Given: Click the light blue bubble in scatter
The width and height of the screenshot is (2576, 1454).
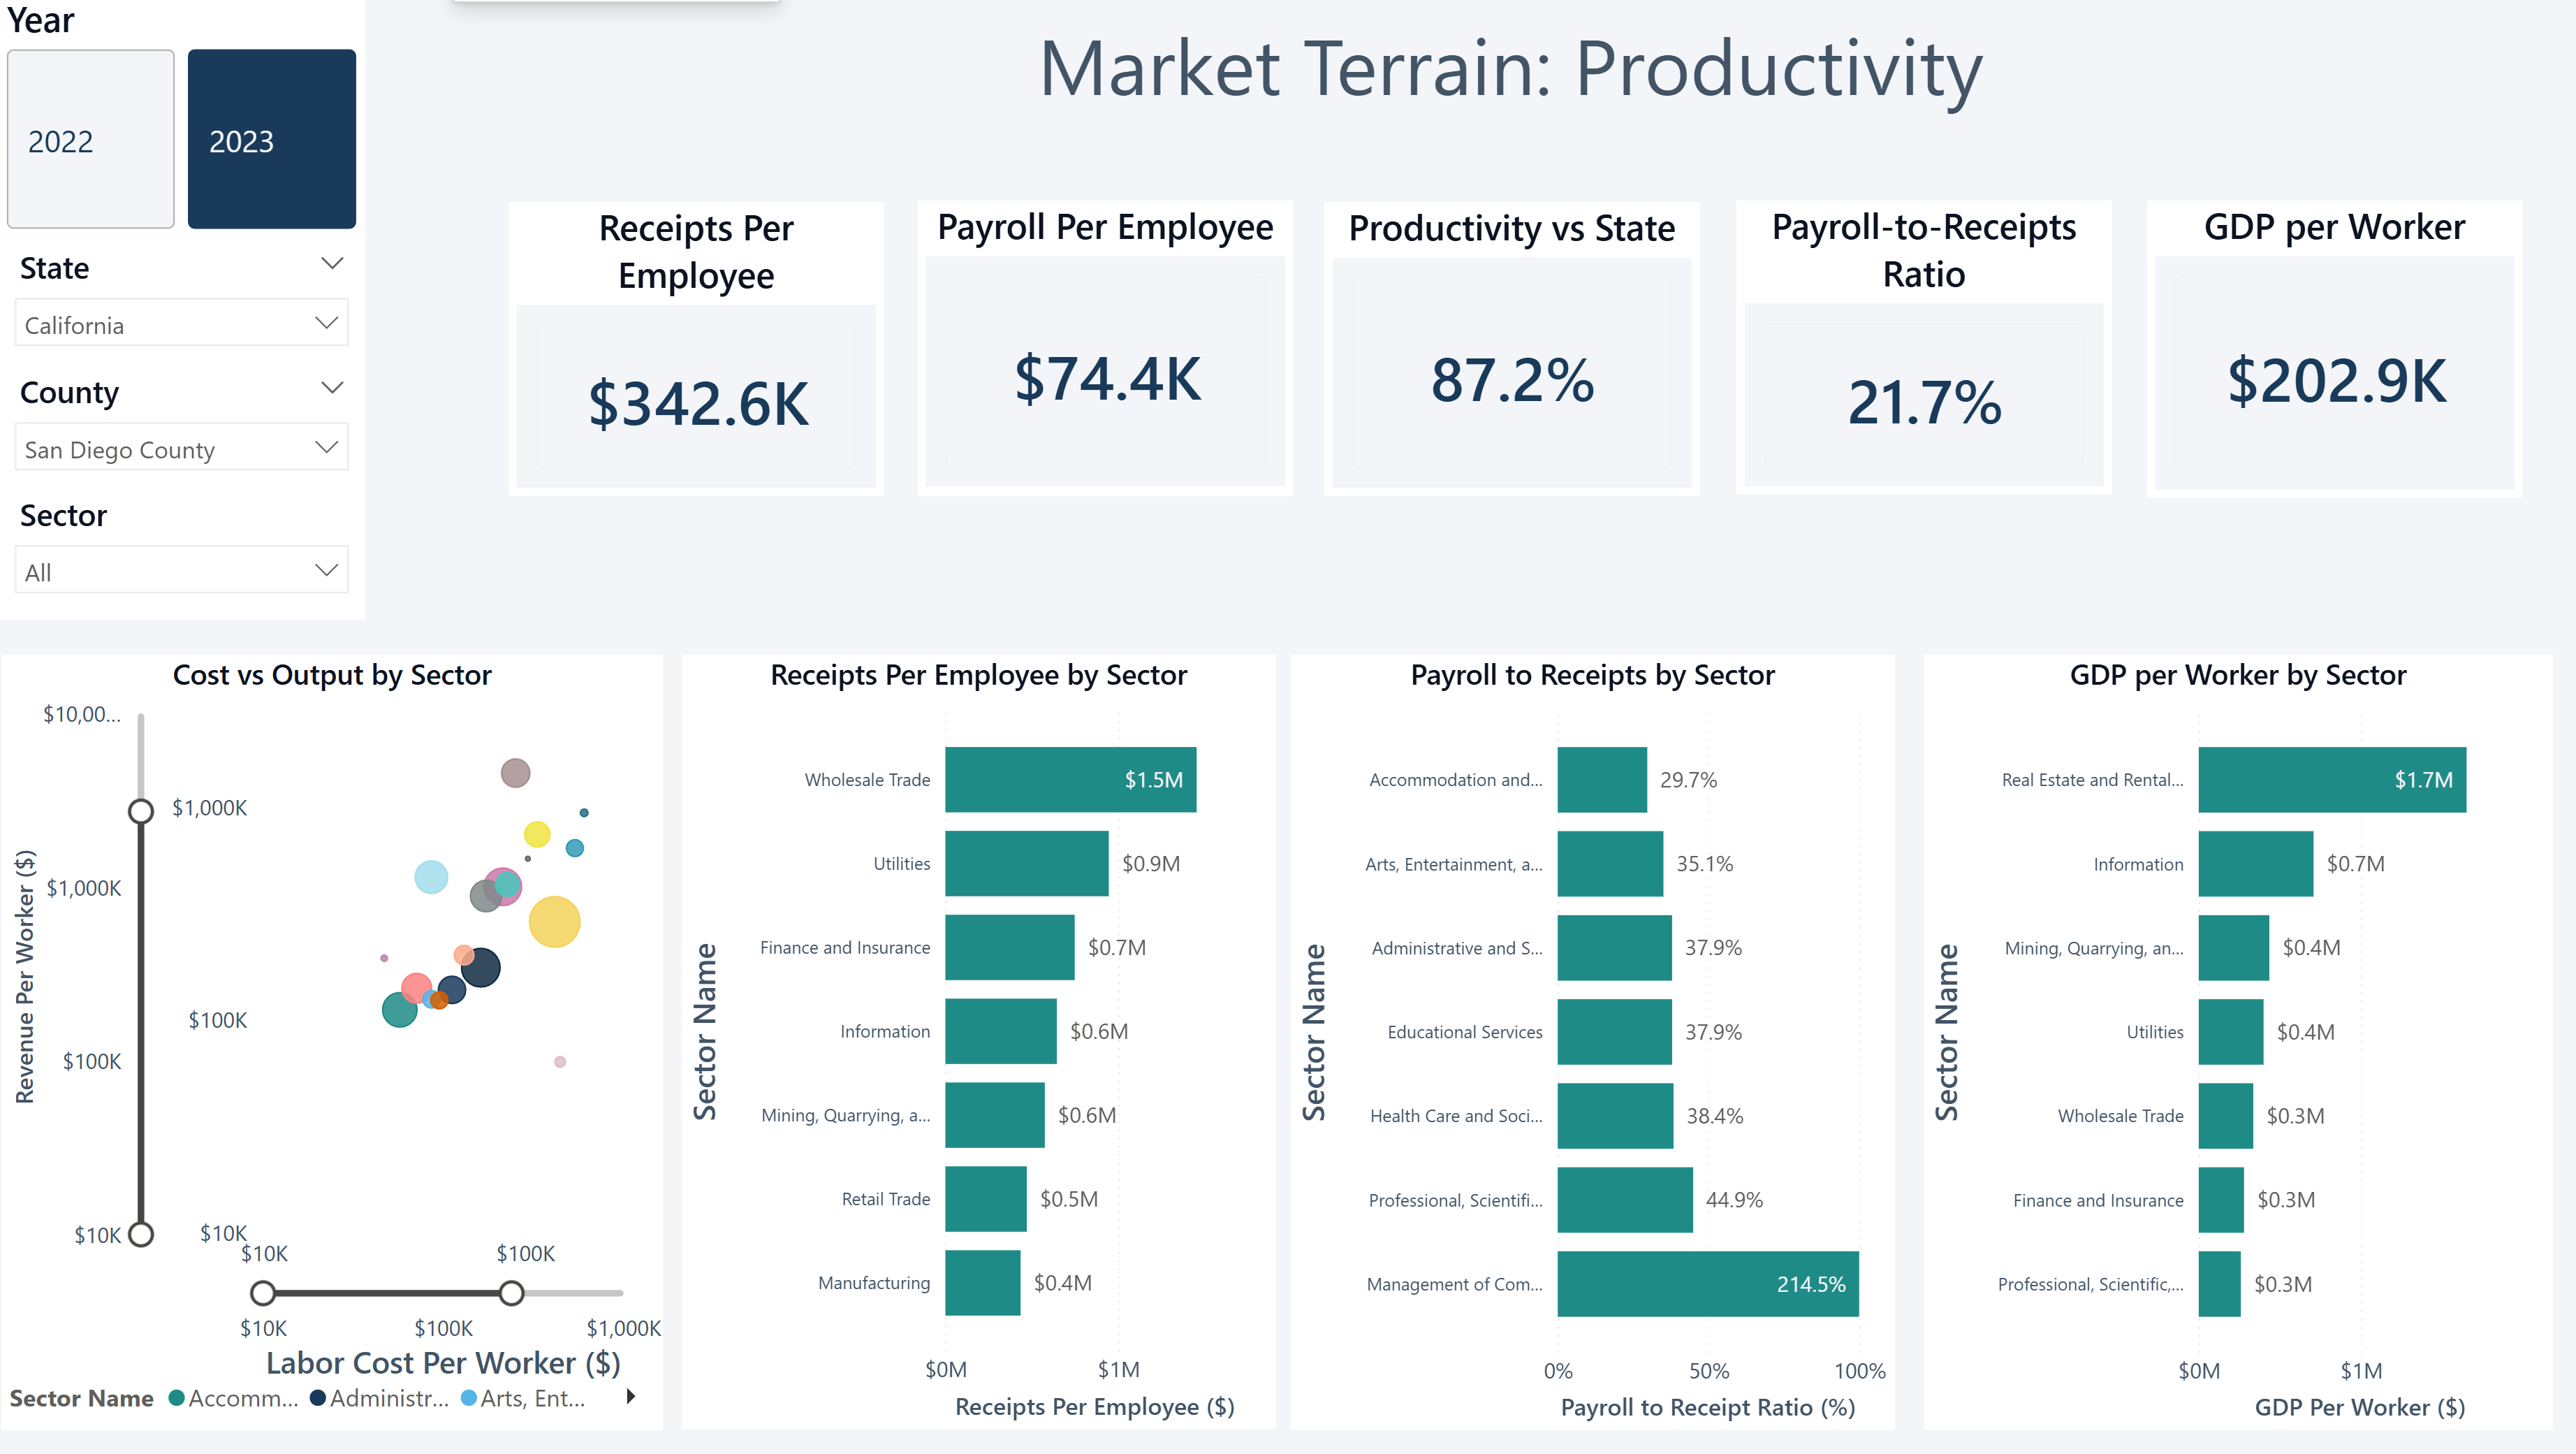Looking at the screenshot, I should coord(431,877).
